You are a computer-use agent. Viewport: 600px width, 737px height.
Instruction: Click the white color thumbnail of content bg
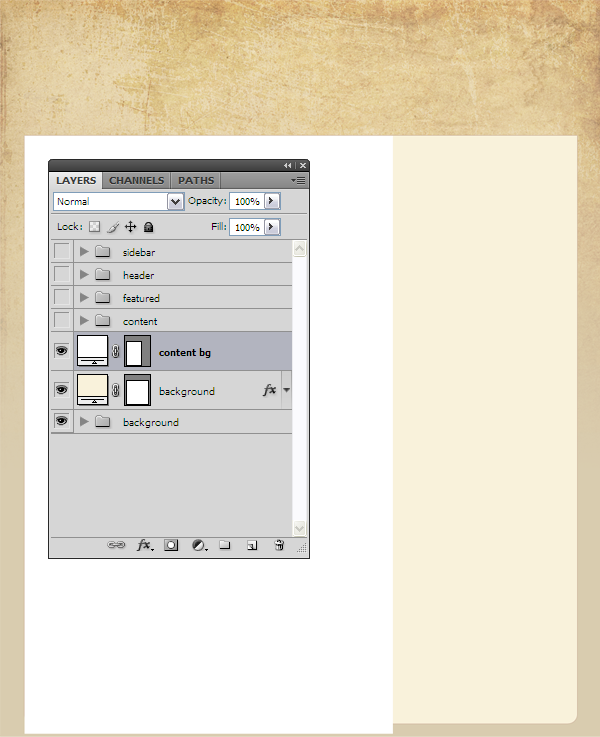(93, 351)
